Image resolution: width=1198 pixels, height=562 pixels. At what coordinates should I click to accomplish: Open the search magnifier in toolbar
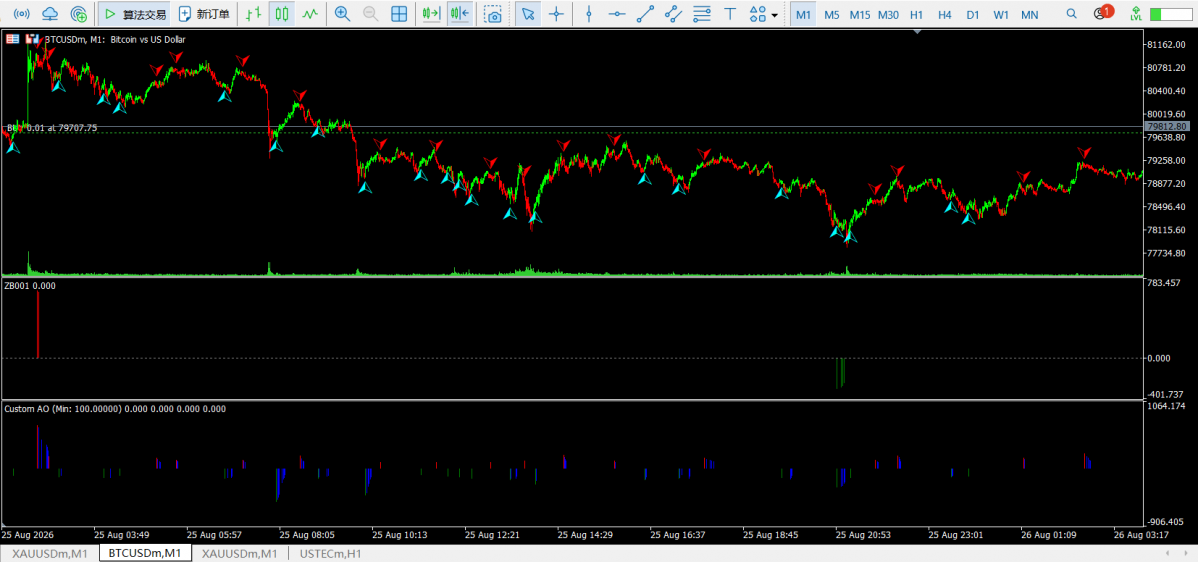[x=1072, y=14]
